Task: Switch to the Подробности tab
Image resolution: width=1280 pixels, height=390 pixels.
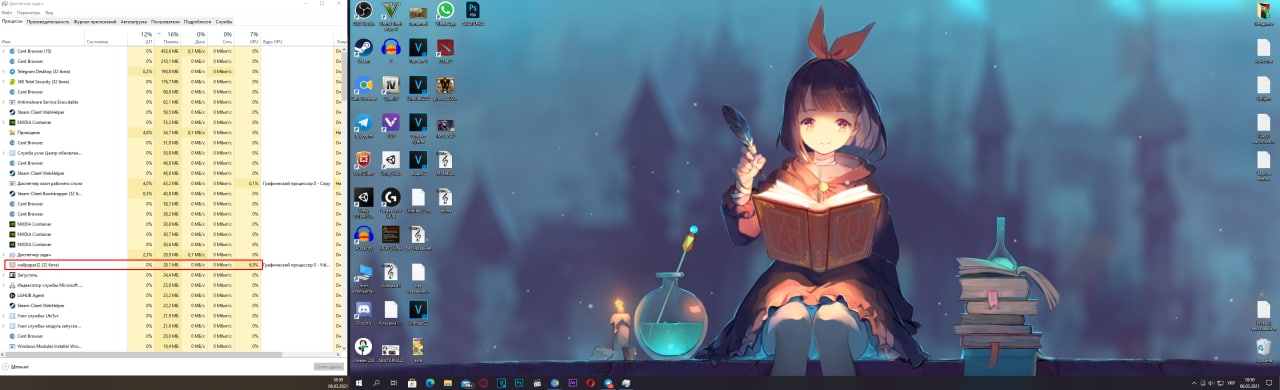Action: tap(198, 21)
